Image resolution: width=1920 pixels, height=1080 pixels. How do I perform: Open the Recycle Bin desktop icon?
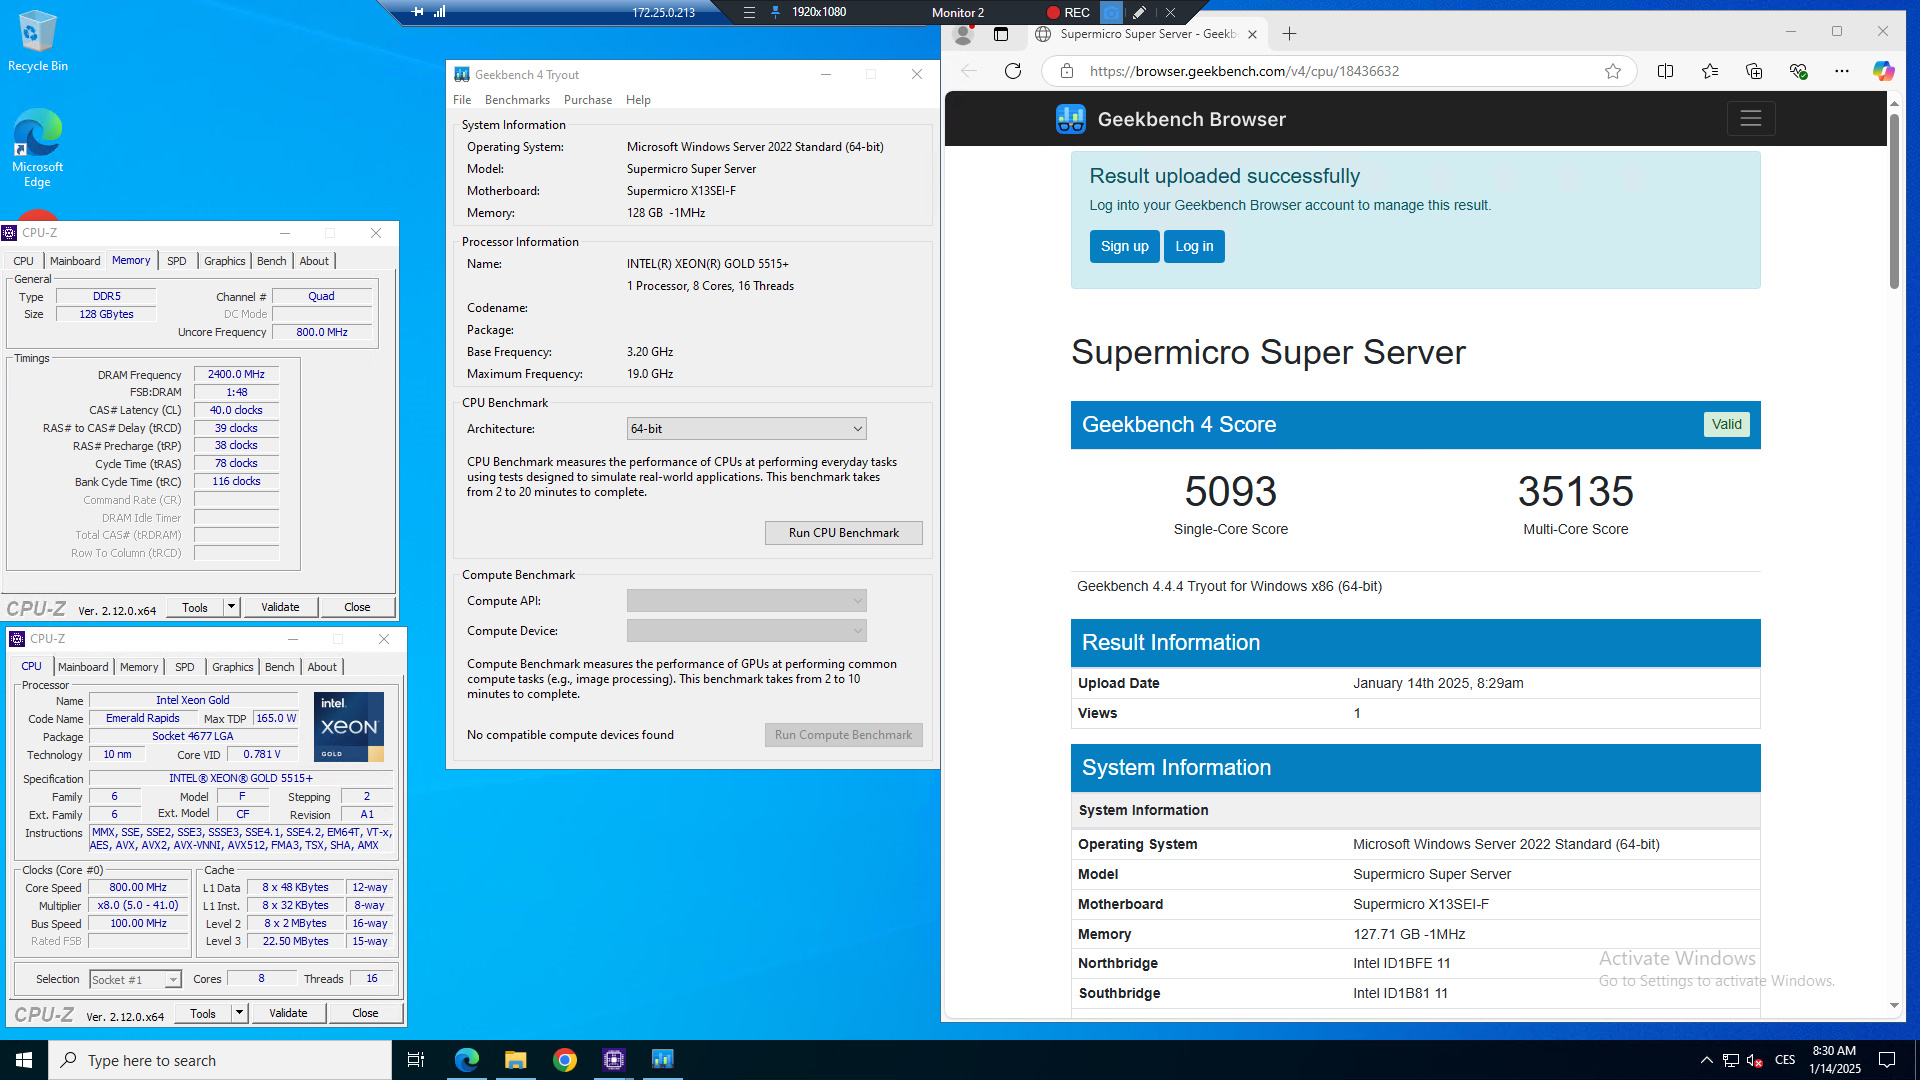click(37, 41)
